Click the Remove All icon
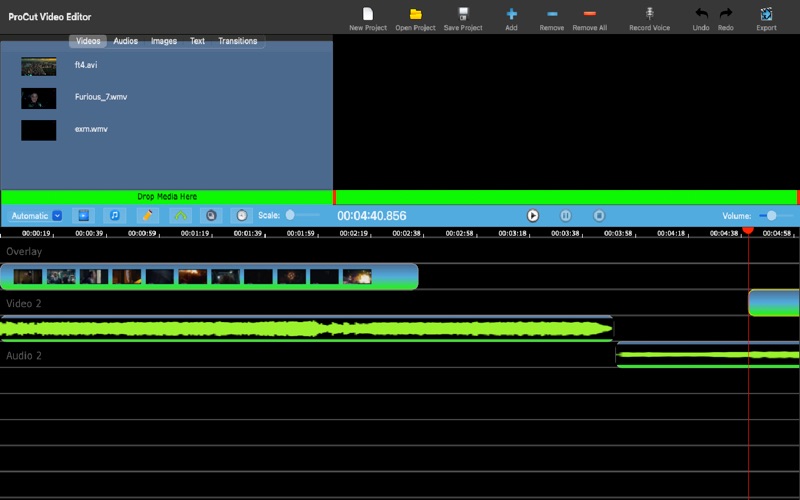800x500 pixels. pos(589,14)
